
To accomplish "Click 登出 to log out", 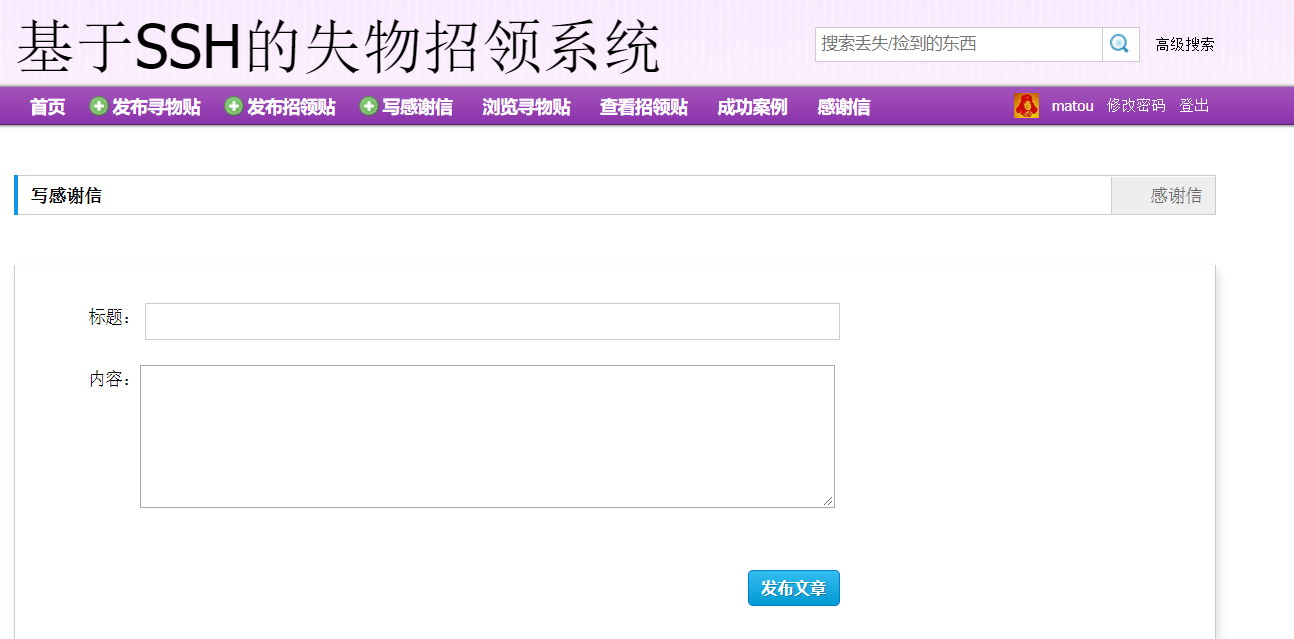I will [x=1194, y=105].
